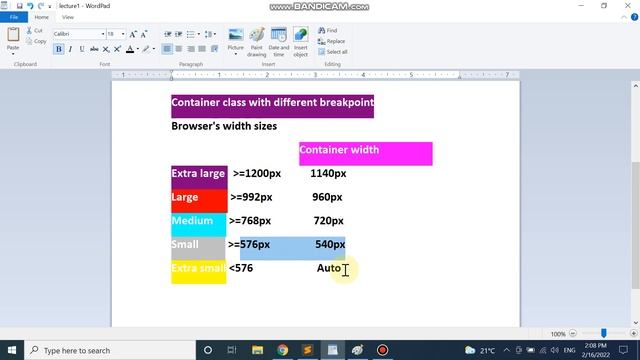Open the text color dropdown arrow

138,49
